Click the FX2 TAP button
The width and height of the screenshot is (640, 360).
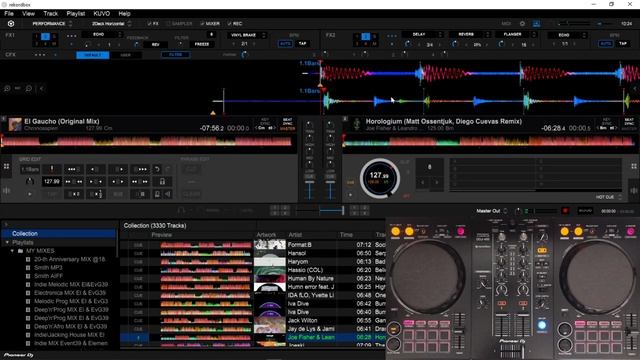[622, 43]
